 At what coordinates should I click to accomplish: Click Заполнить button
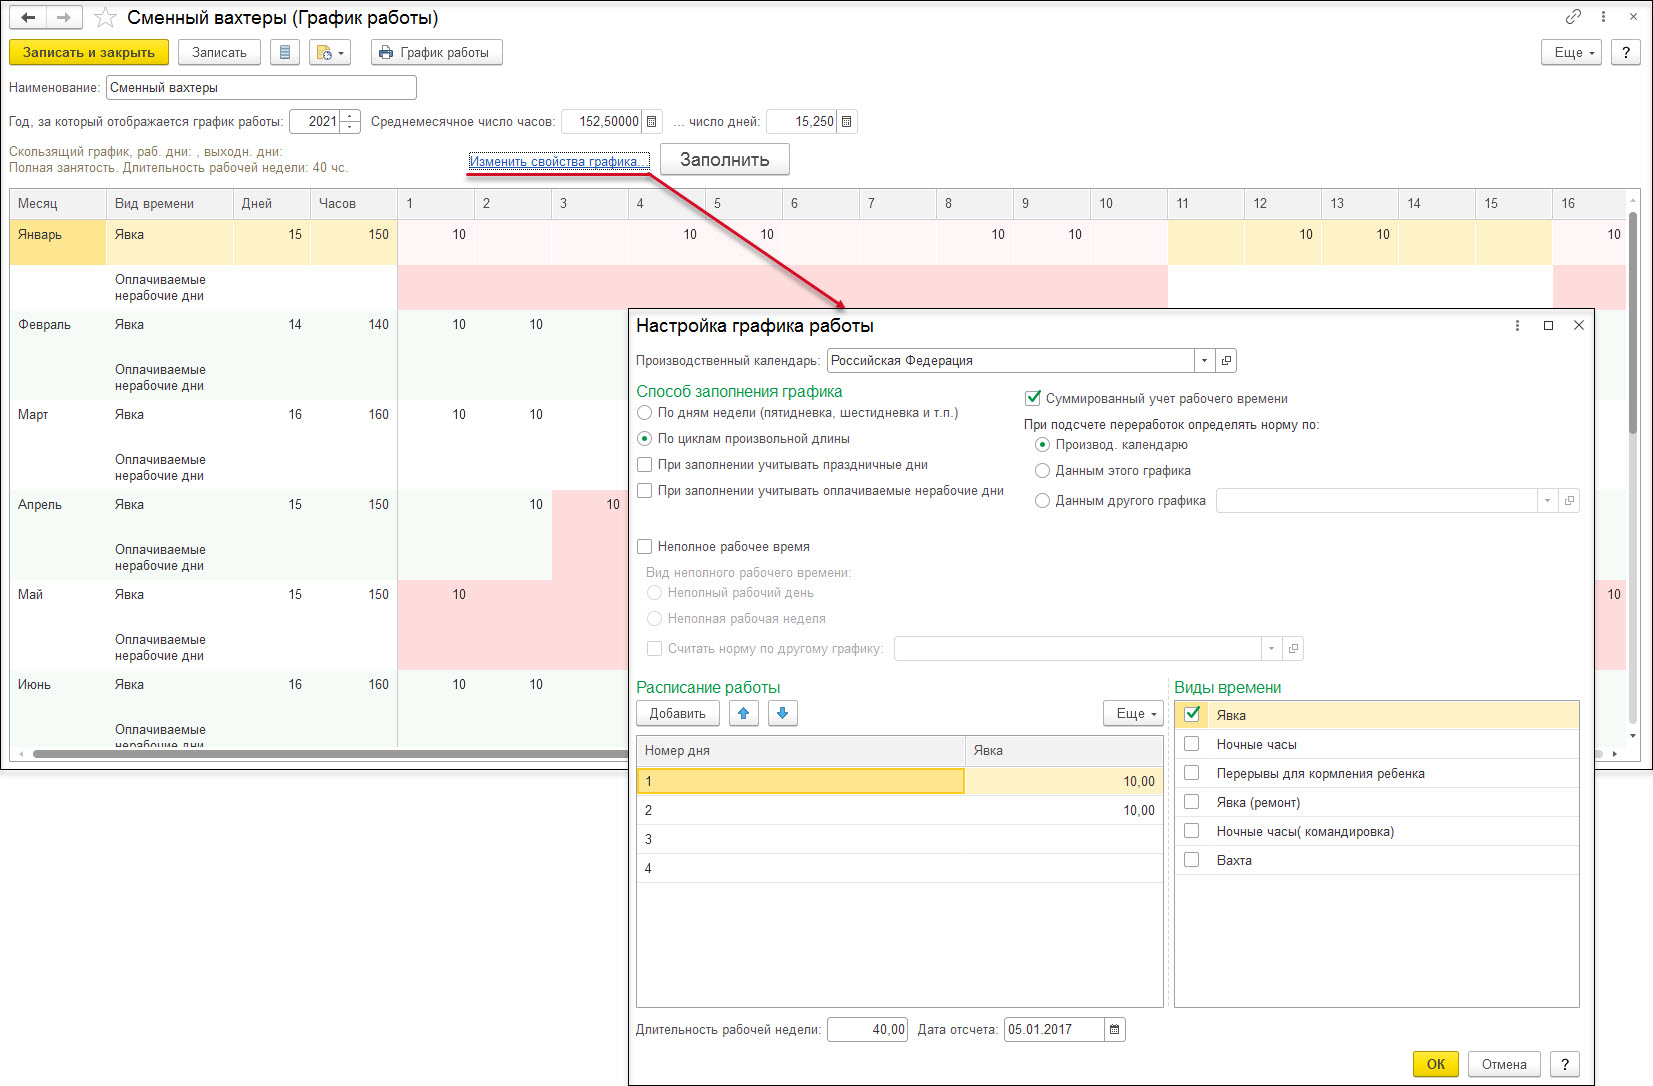click(725, 159)
